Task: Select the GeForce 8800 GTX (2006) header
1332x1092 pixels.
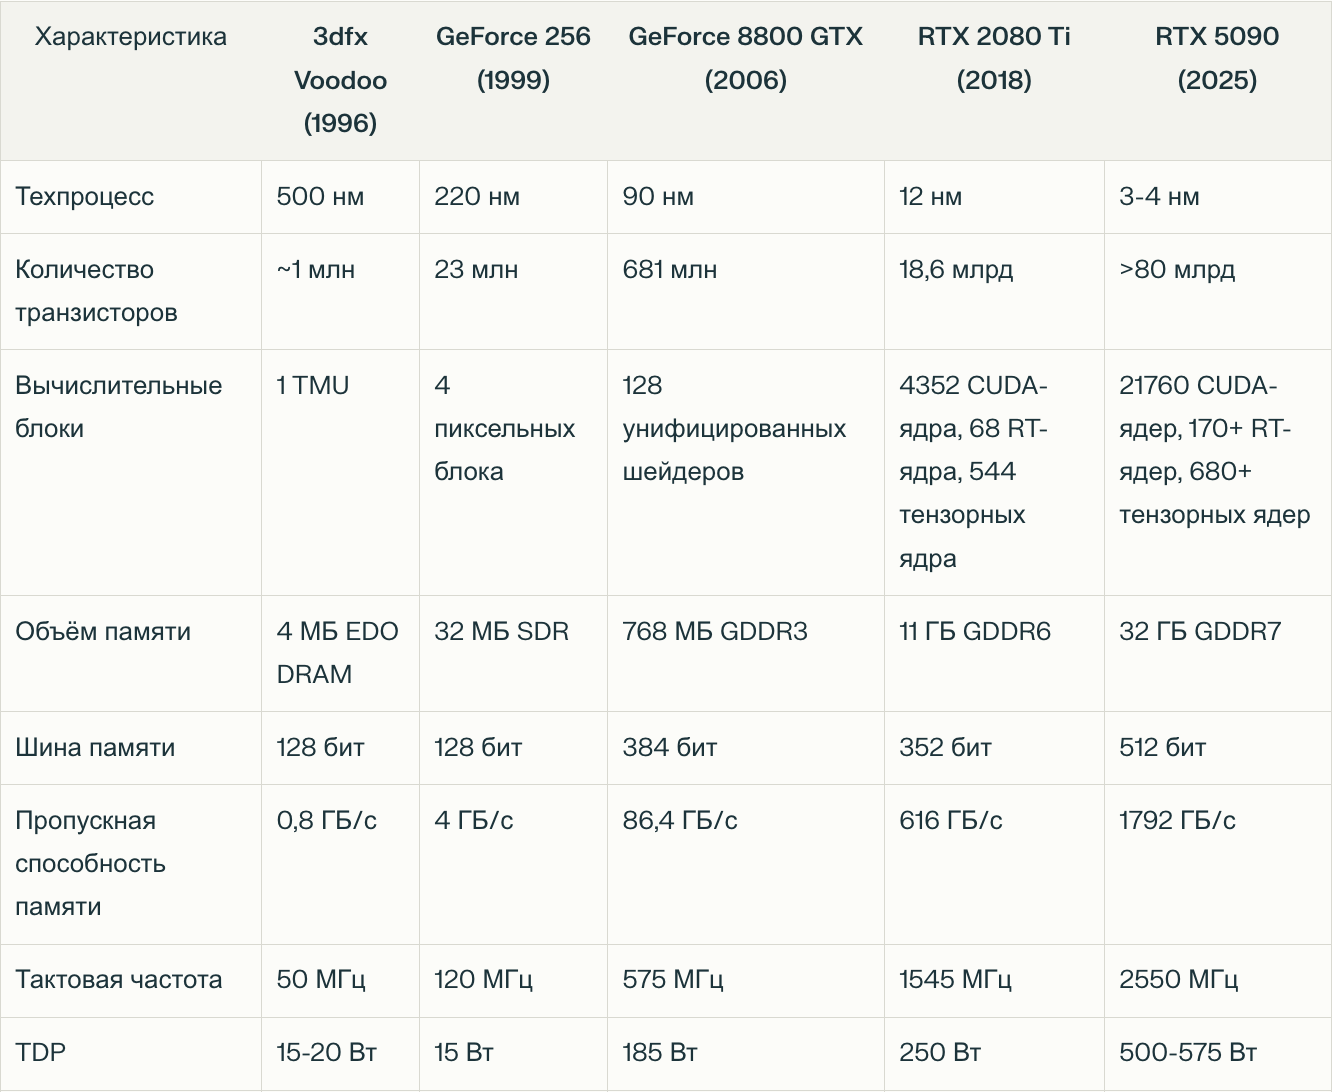Action: click(x=745, y=58)
